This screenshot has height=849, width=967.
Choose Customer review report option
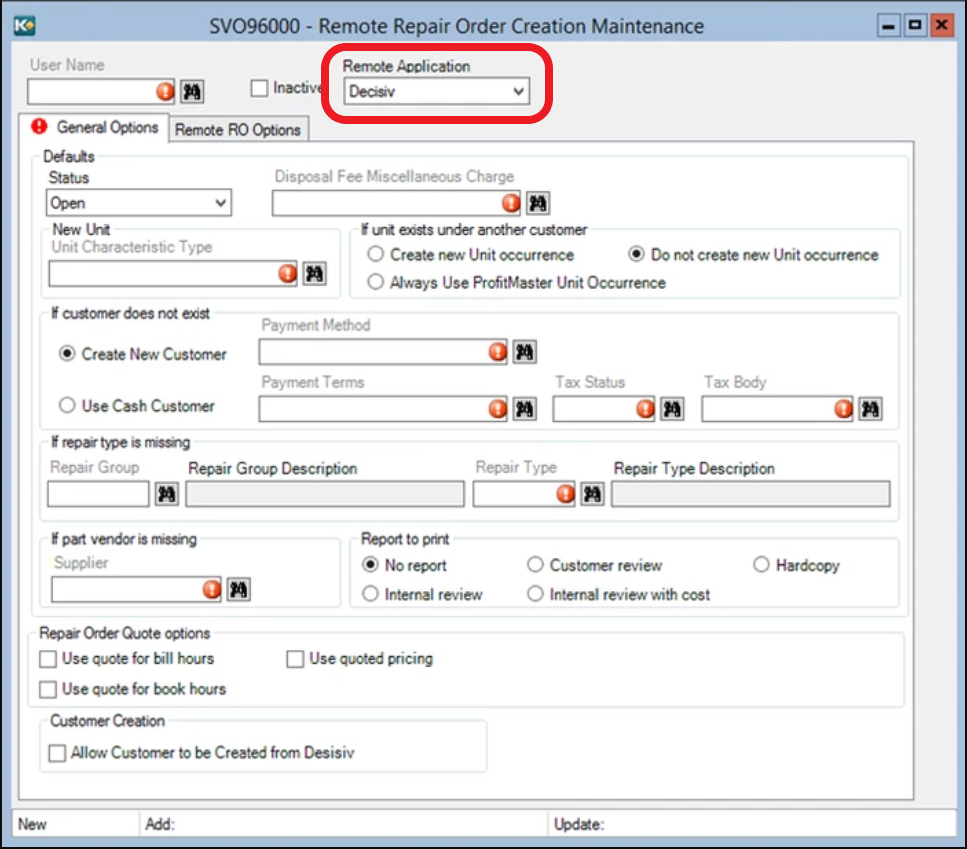pyautogui.click(x=536, y=565)
